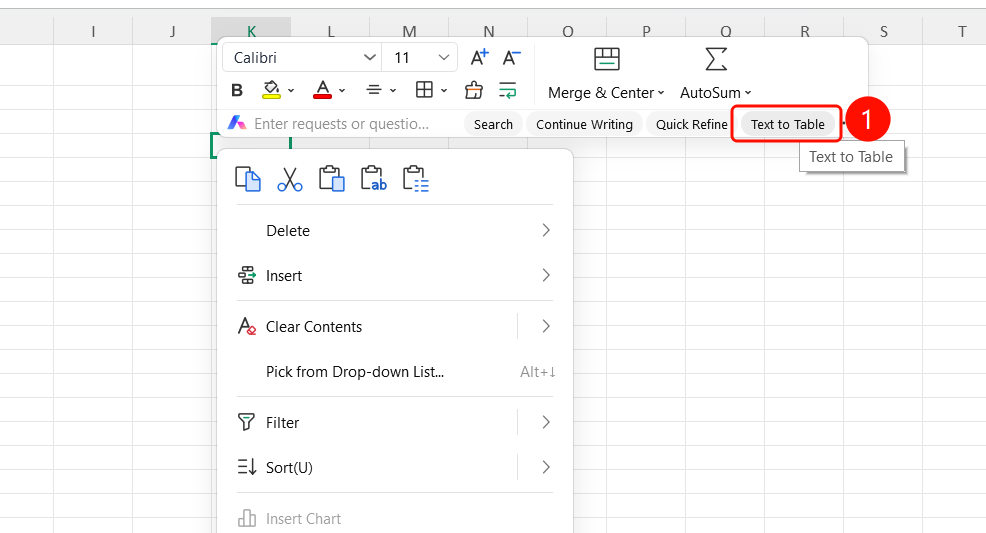986x533 pixels.
Task: Click the Paste icon
Action: [331, 179]
